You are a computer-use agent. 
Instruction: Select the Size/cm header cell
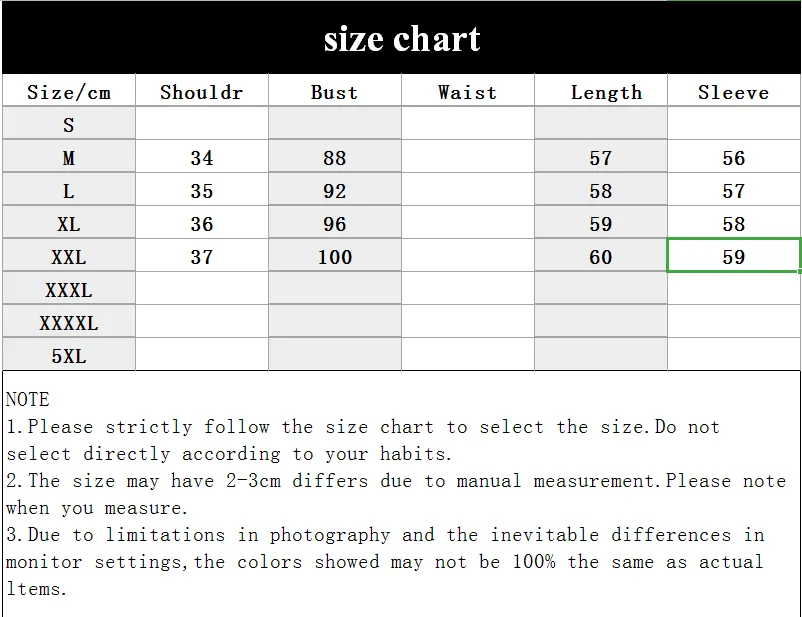point(69,90)
